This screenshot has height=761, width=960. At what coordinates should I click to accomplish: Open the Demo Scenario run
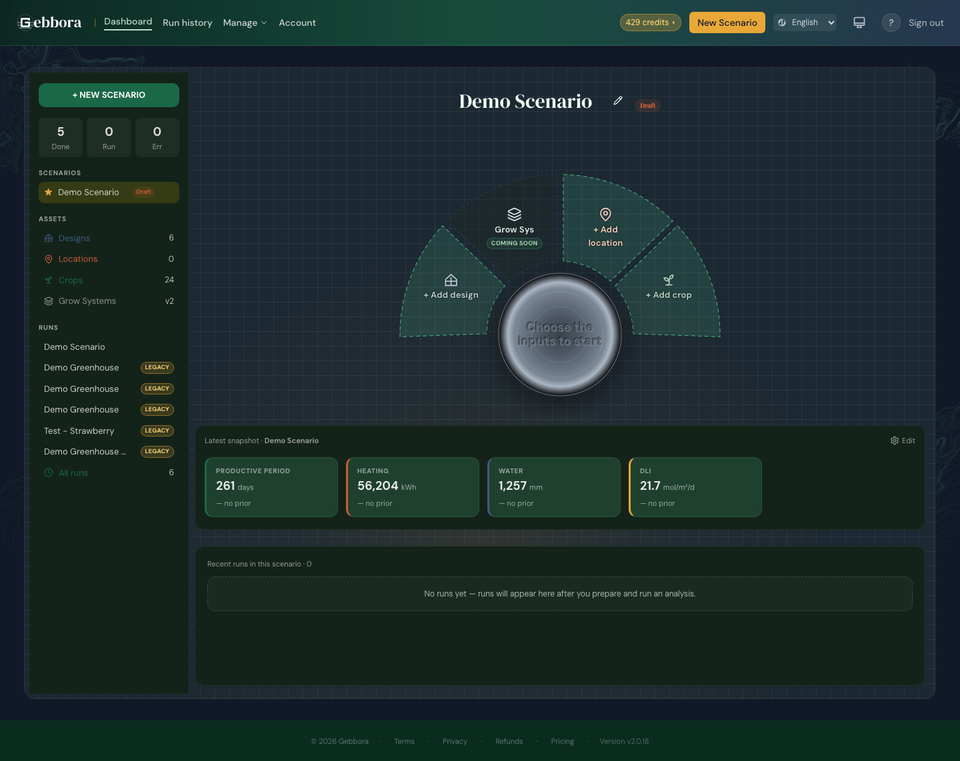109,347
